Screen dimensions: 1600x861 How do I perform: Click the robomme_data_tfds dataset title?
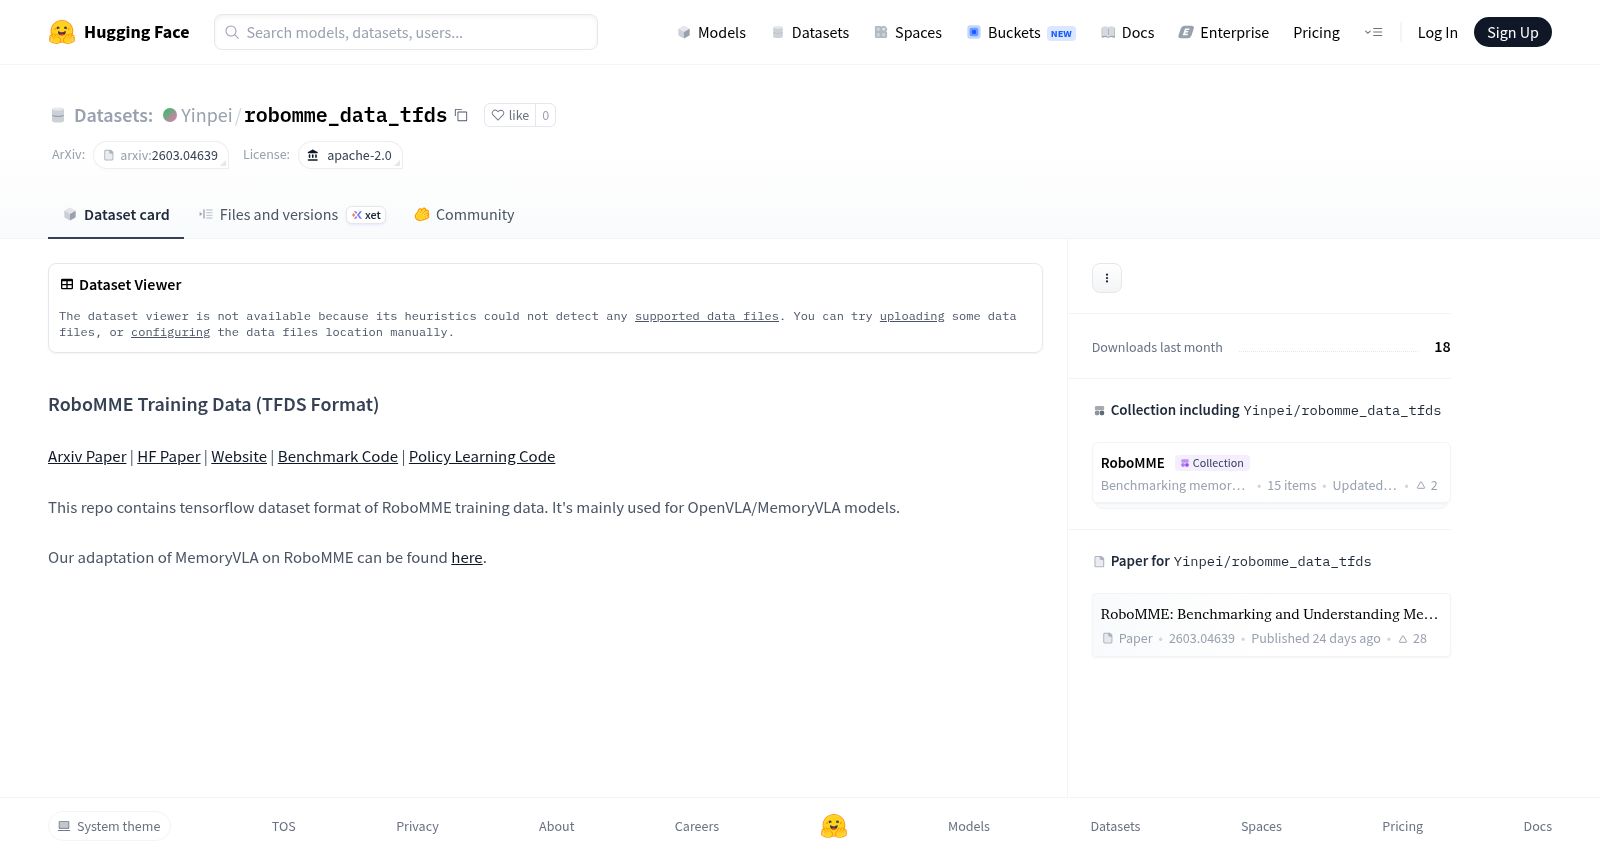[x=345, y=115]
